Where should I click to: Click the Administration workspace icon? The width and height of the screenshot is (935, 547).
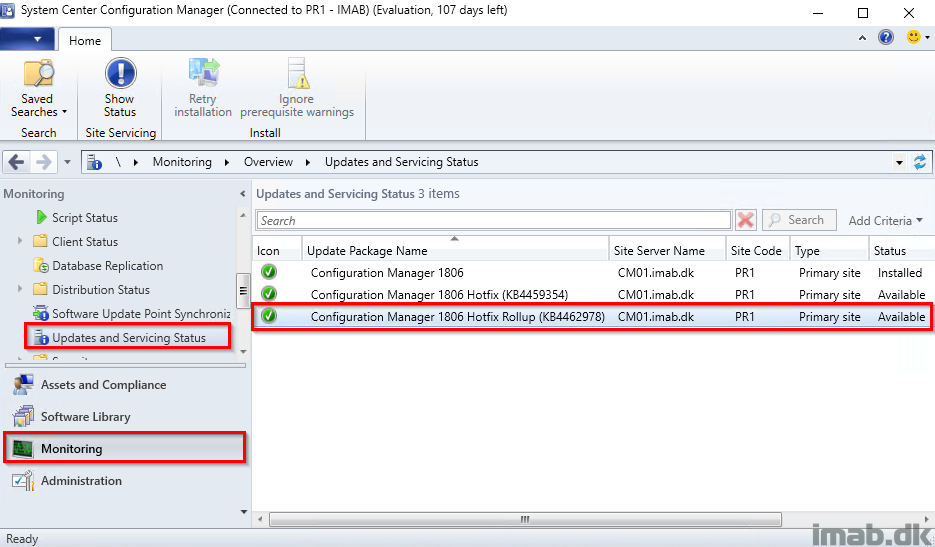(x=23, y=480)
